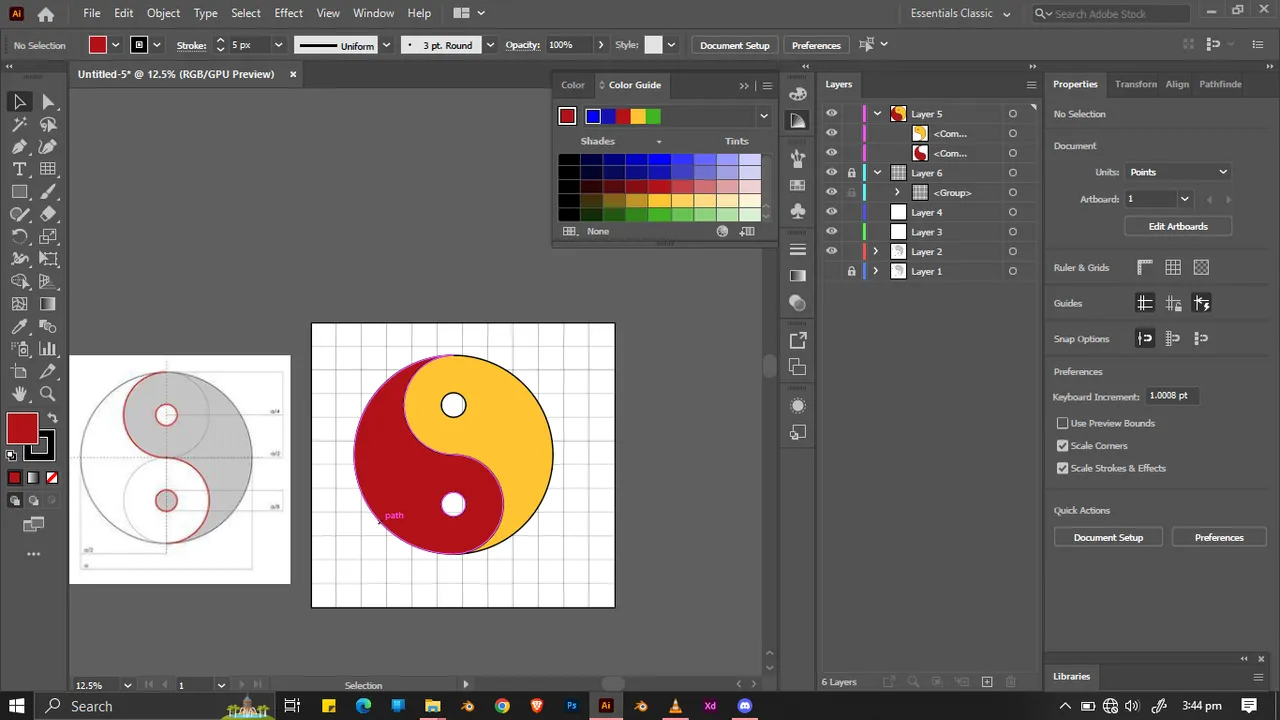Uncheck Scale Strokes & Effects checkbox
1280x720 pixels.
pyautogui.click(x=1063, y=468)
